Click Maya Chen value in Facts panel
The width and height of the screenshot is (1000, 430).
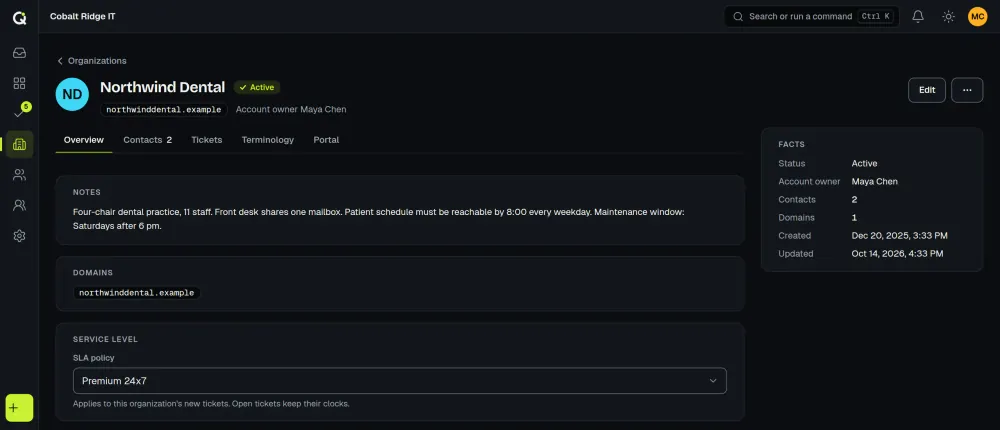point(874,181)
